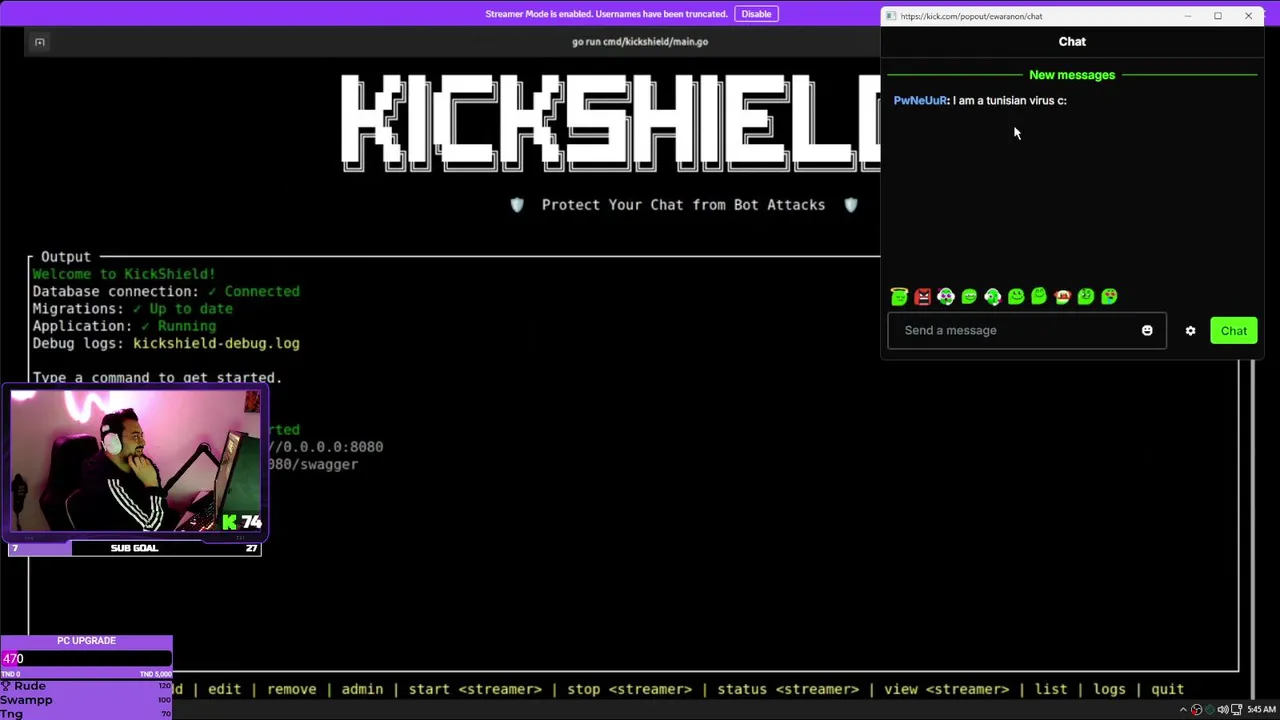Expand hidden system tray icons chevron
This screenshot has height=720, width=1280.
[1184, 710]
